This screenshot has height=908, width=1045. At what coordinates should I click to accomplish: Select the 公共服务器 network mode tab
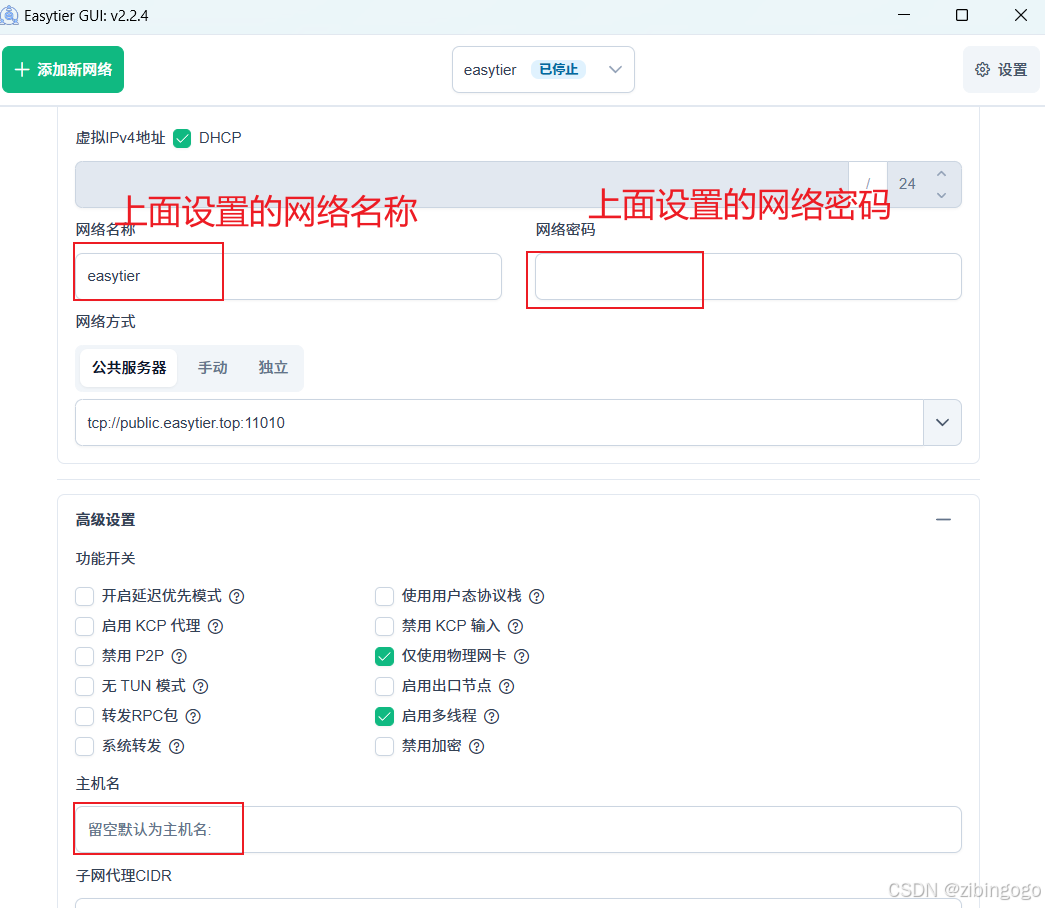tap(129, 367)
